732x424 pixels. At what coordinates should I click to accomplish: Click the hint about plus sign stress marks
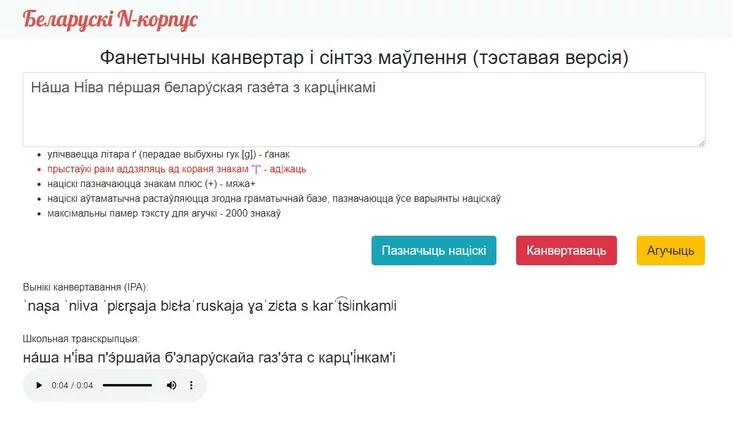coord(151,184)
